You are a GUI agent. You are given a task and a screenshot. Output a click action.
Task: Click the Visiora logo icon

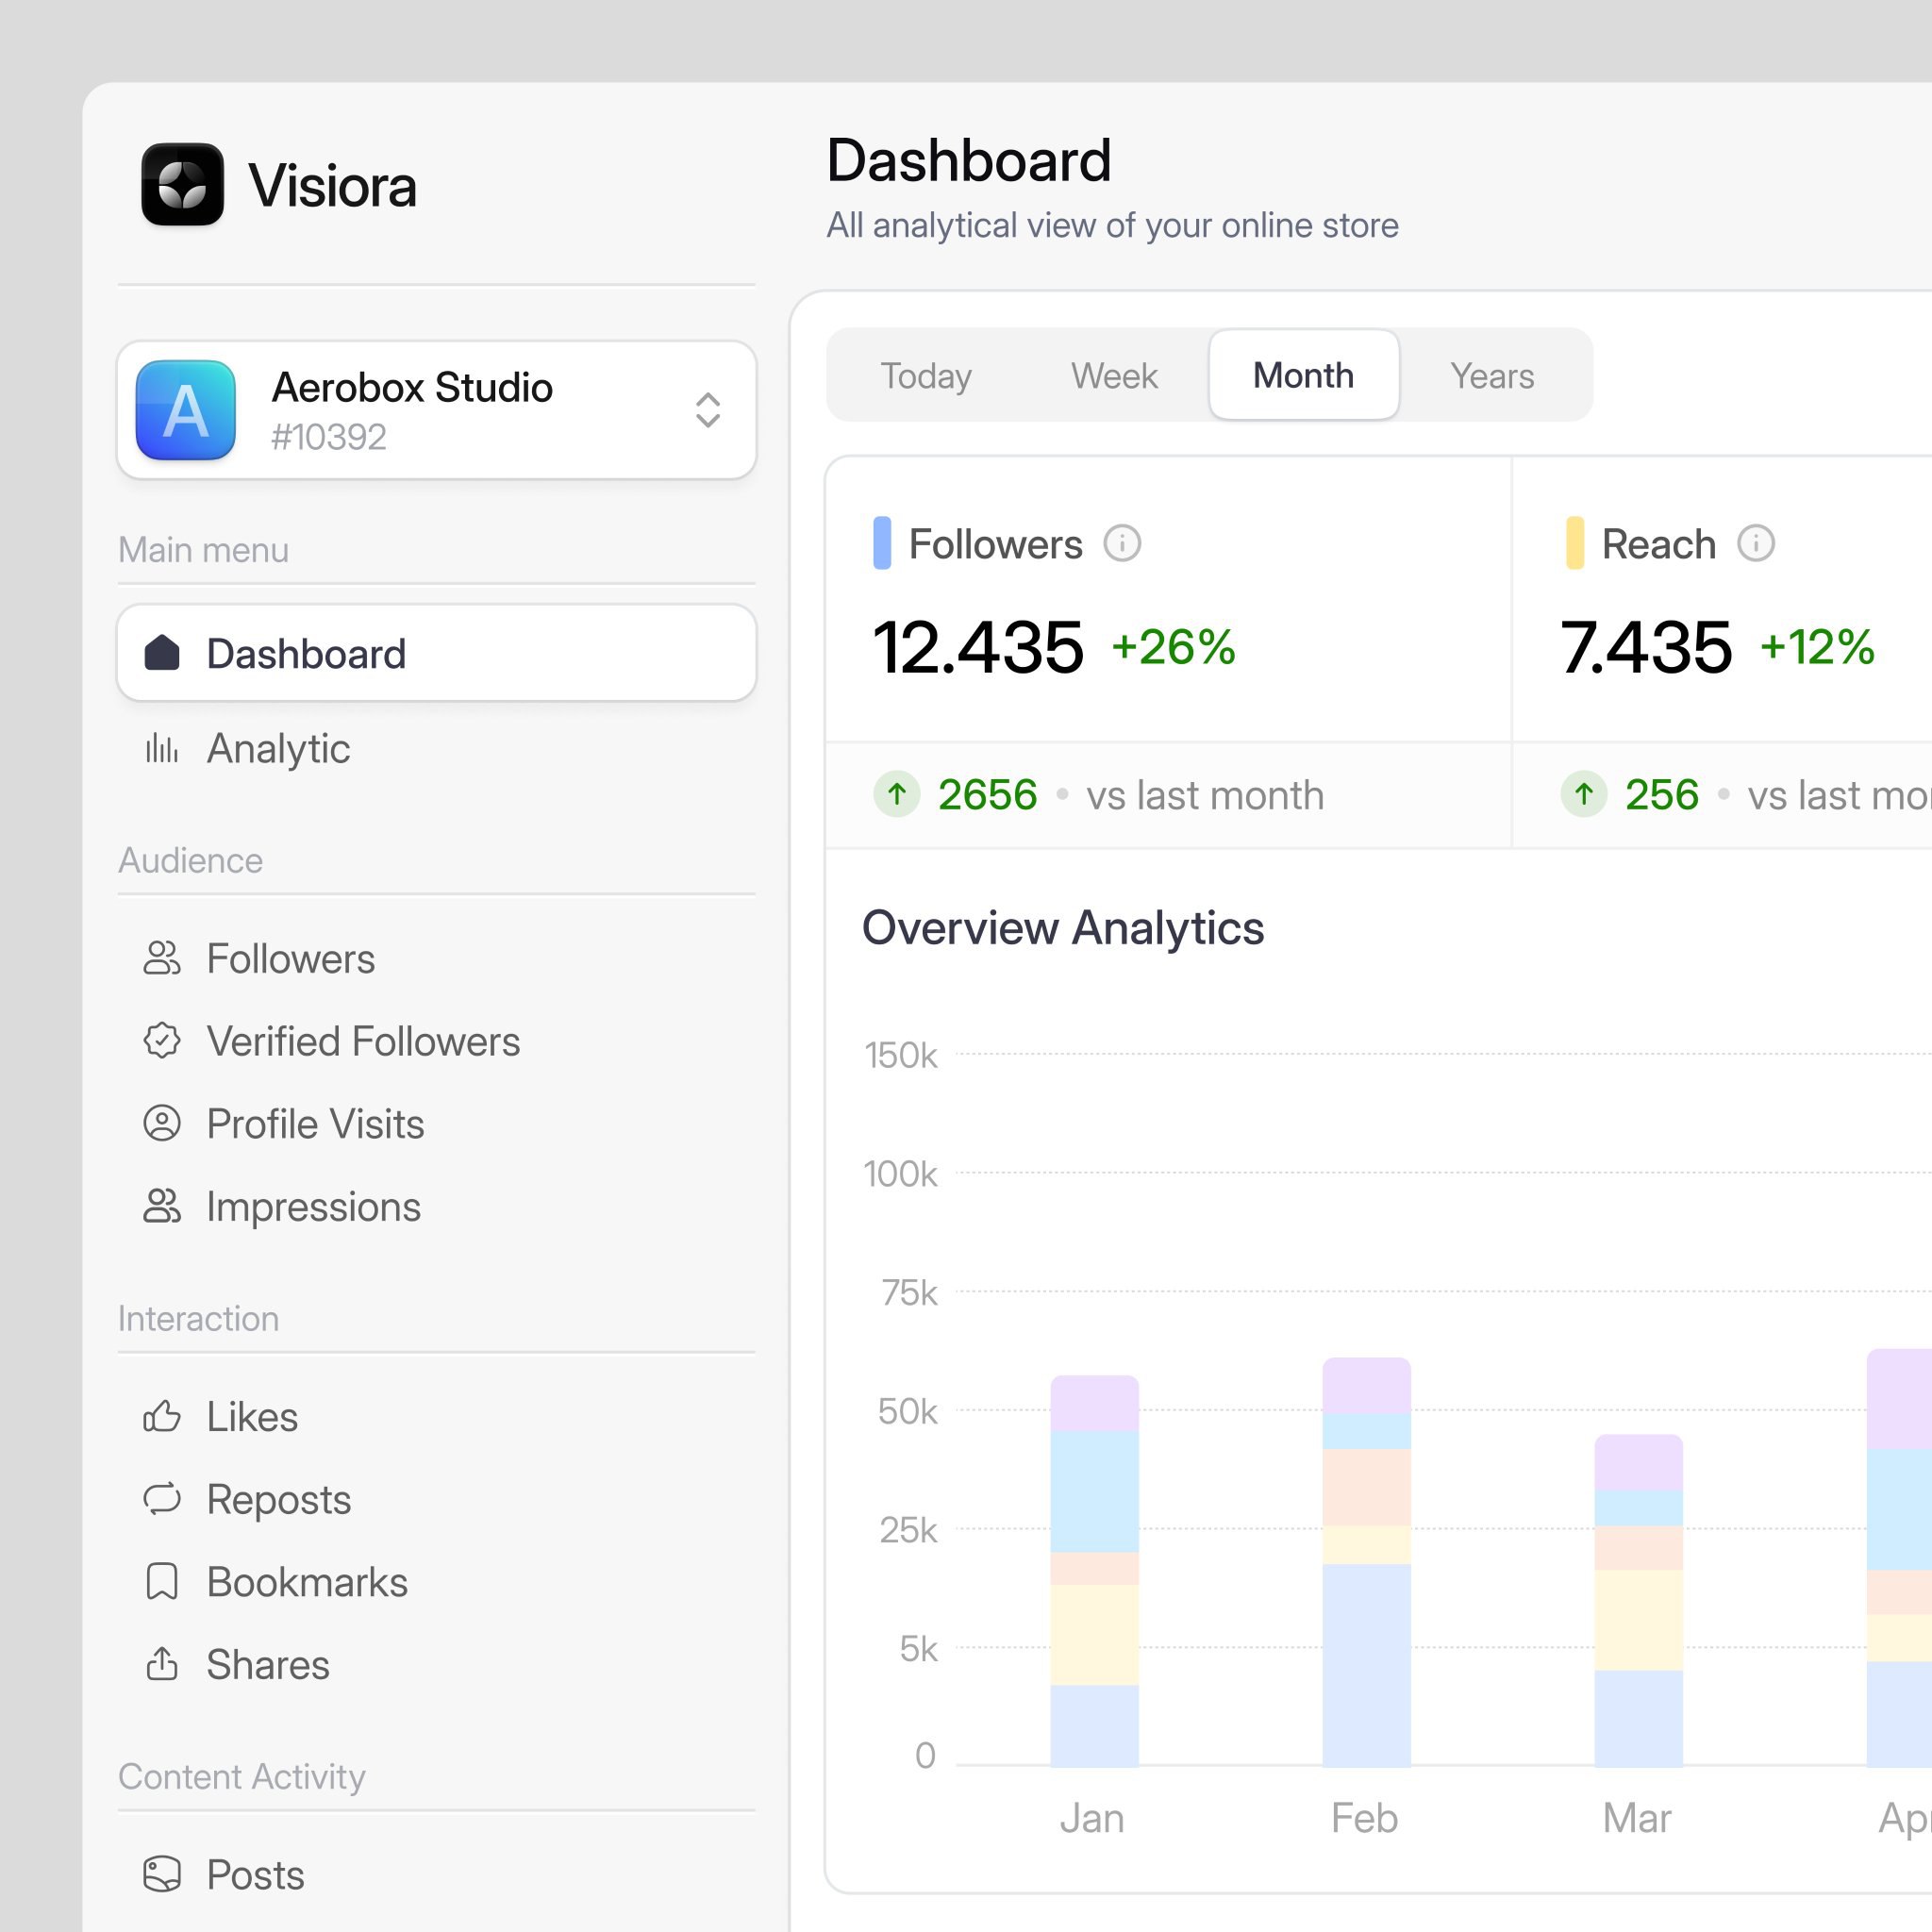182,185
